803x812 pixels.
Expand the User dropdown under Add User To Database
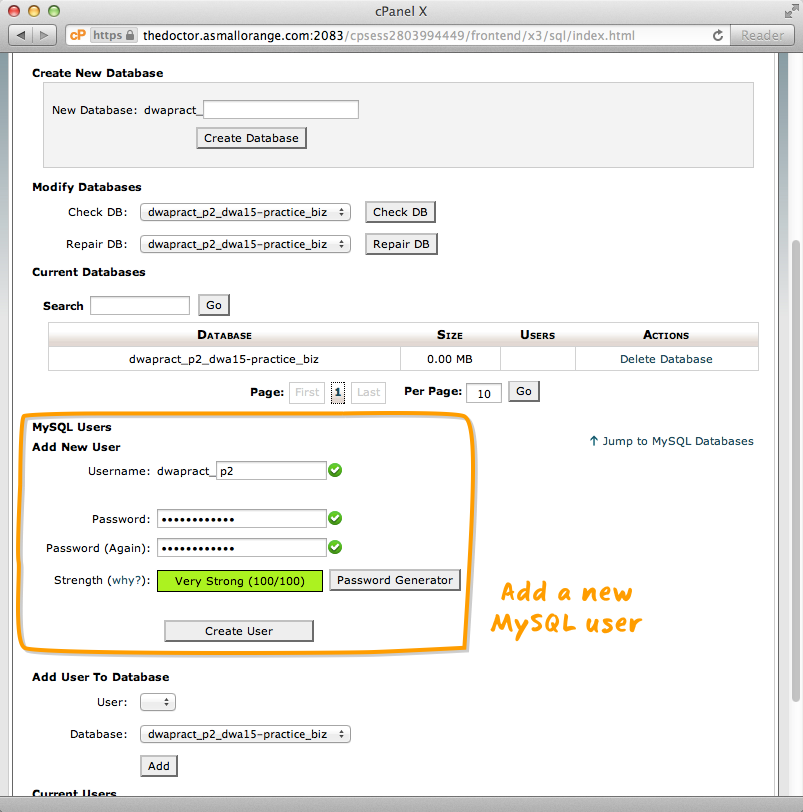pos(158,702)
